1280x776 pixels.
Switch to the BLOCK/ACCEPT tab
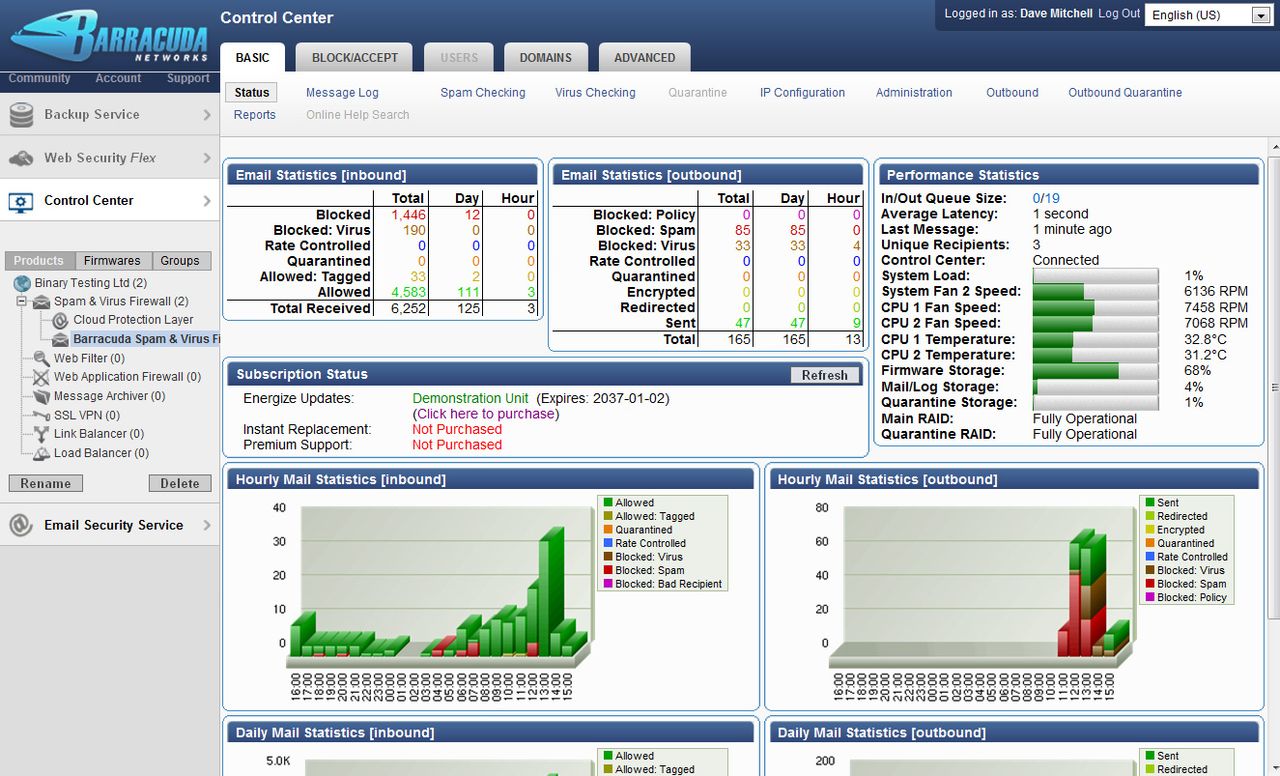[x=355, y=57]
